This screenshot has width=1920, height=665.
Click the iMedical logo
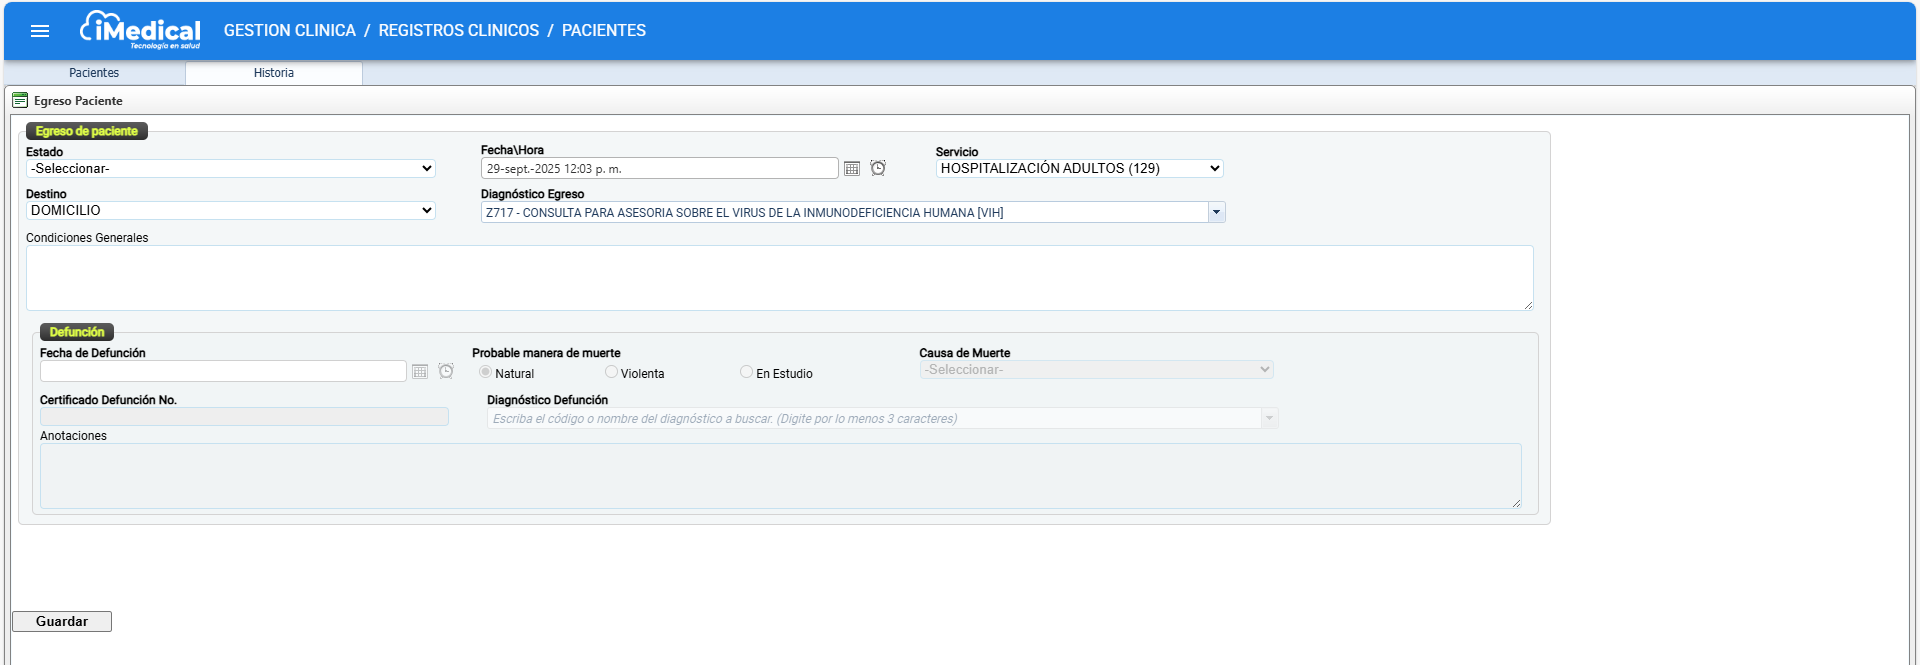[141, 30]
